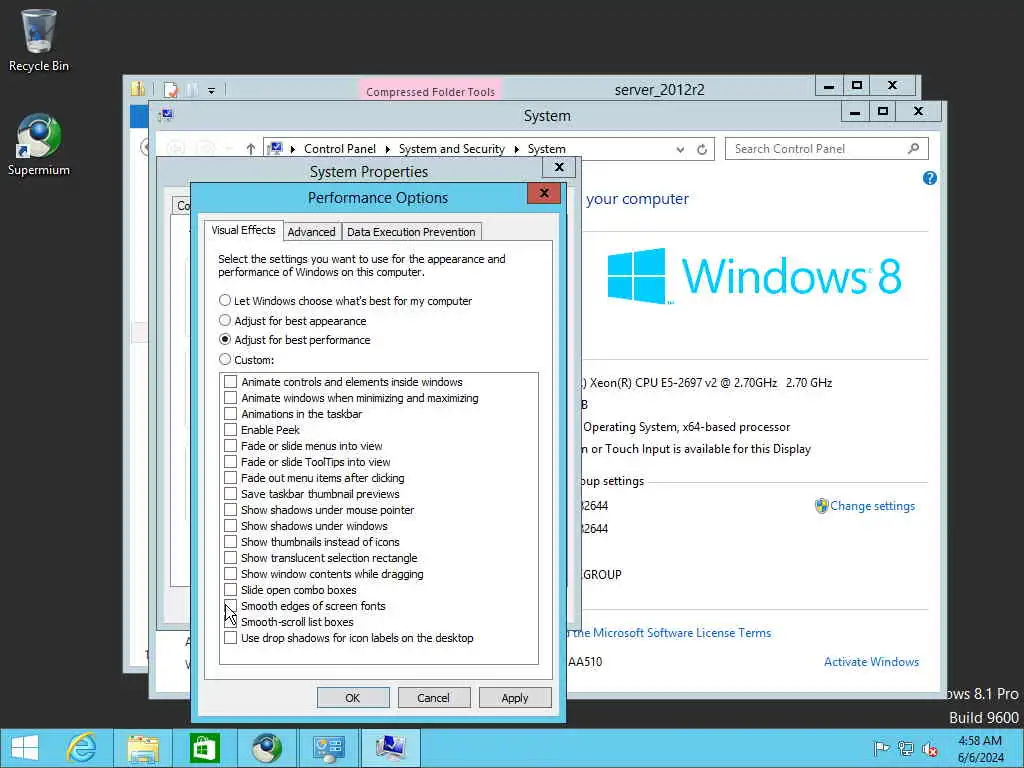Open Change settings link

[872, 506]
